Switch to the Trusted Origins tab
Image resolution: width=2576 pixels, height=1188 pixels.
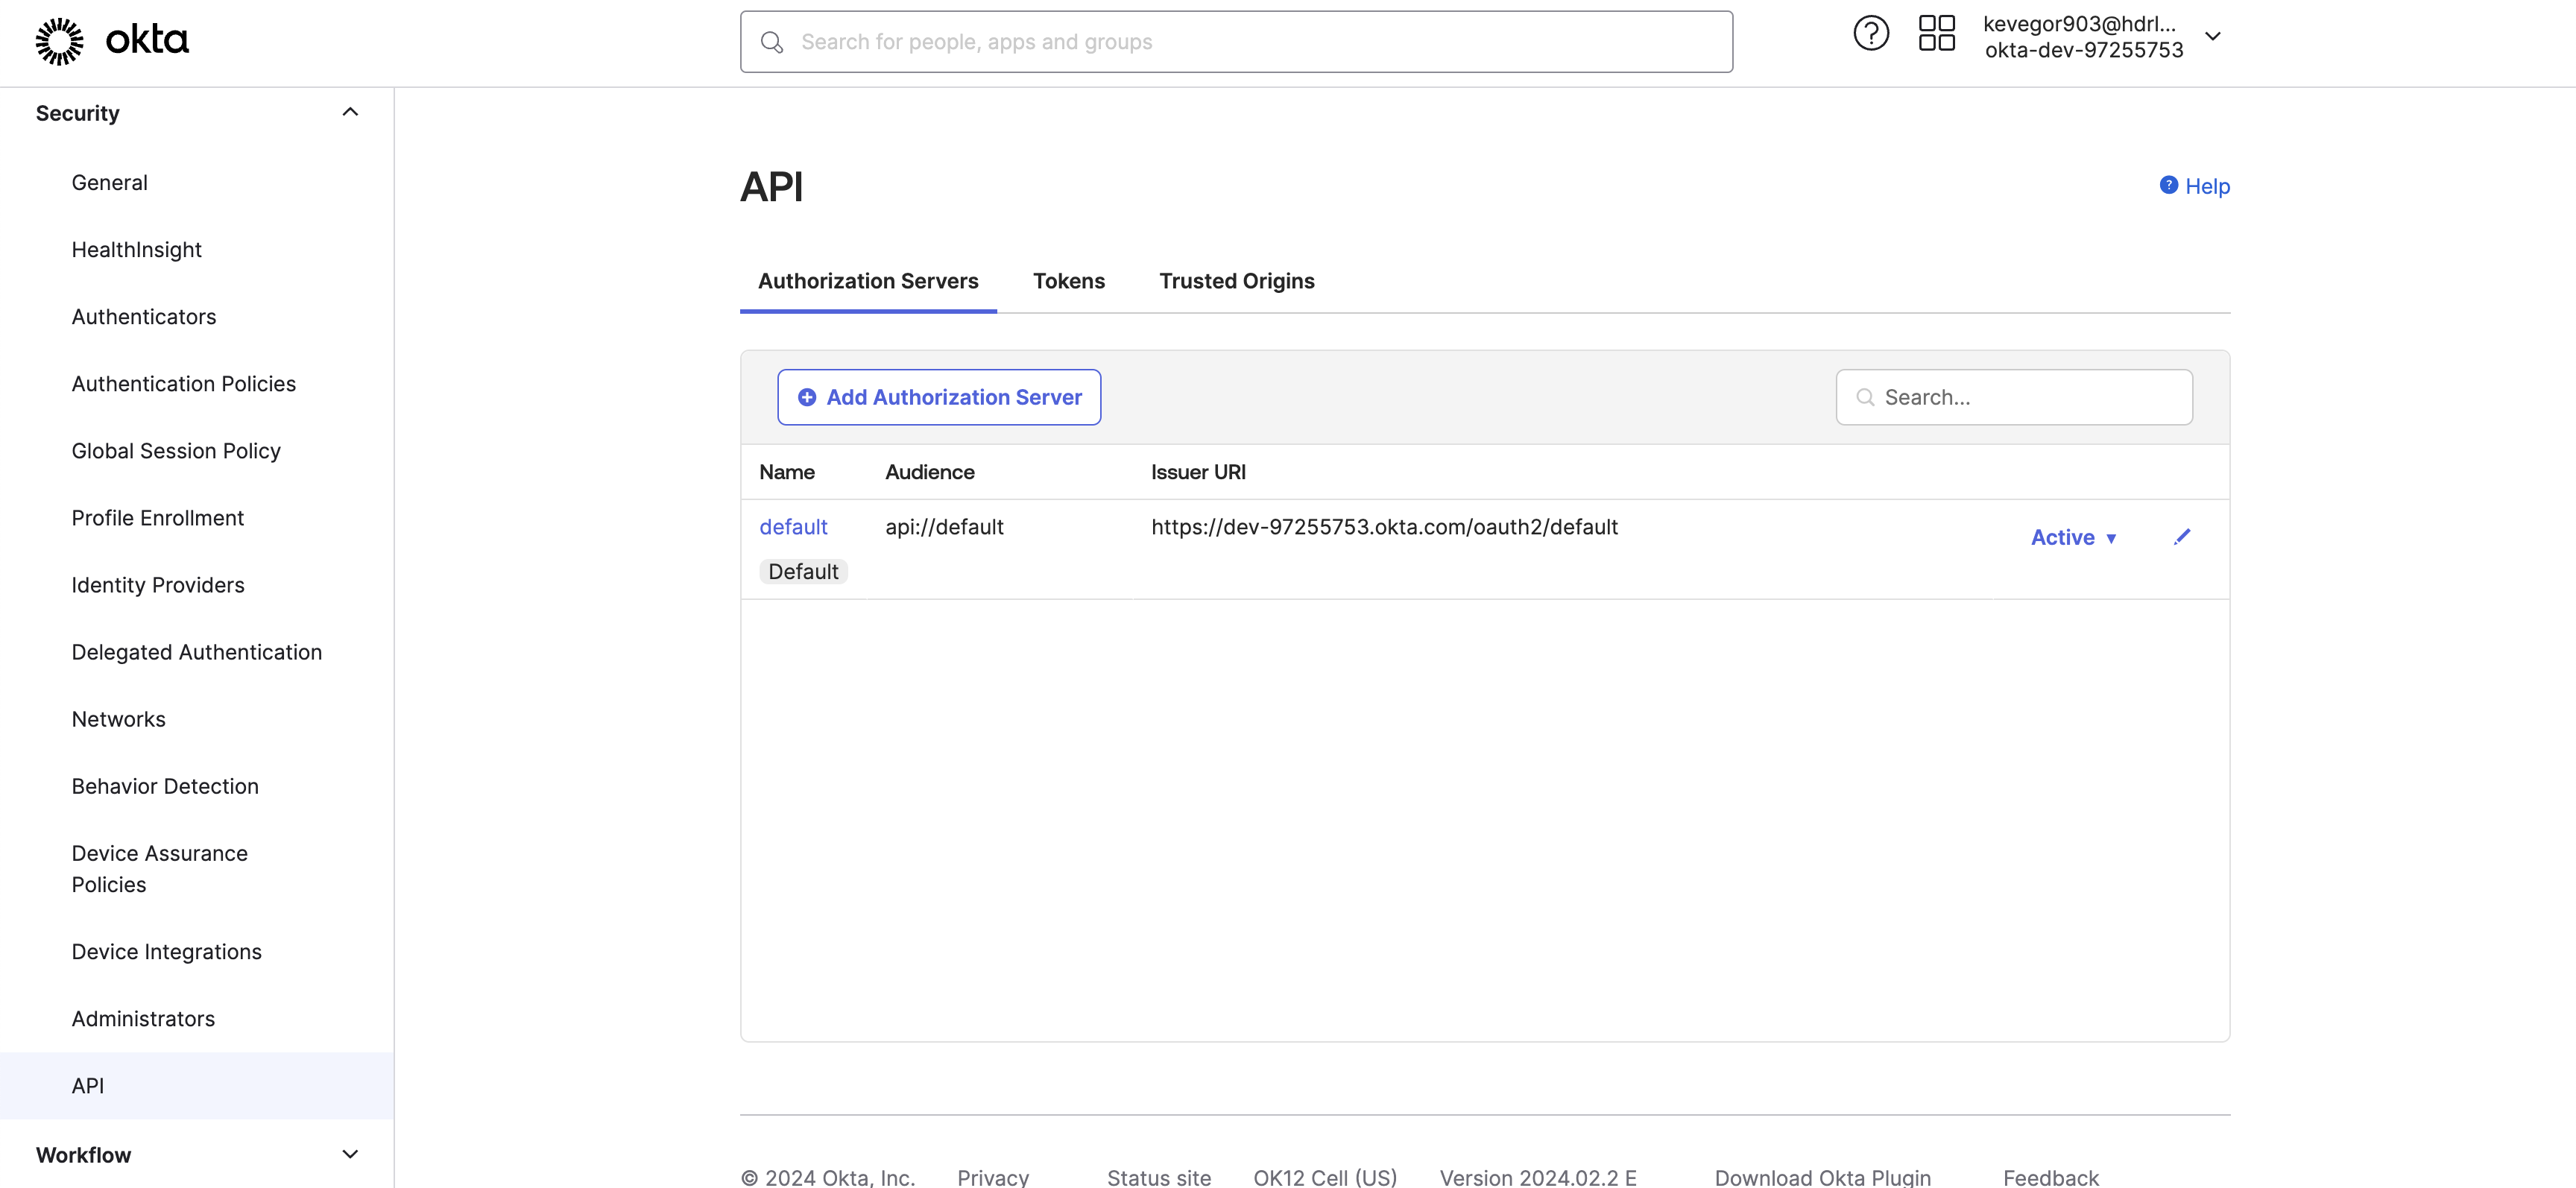1236,281
